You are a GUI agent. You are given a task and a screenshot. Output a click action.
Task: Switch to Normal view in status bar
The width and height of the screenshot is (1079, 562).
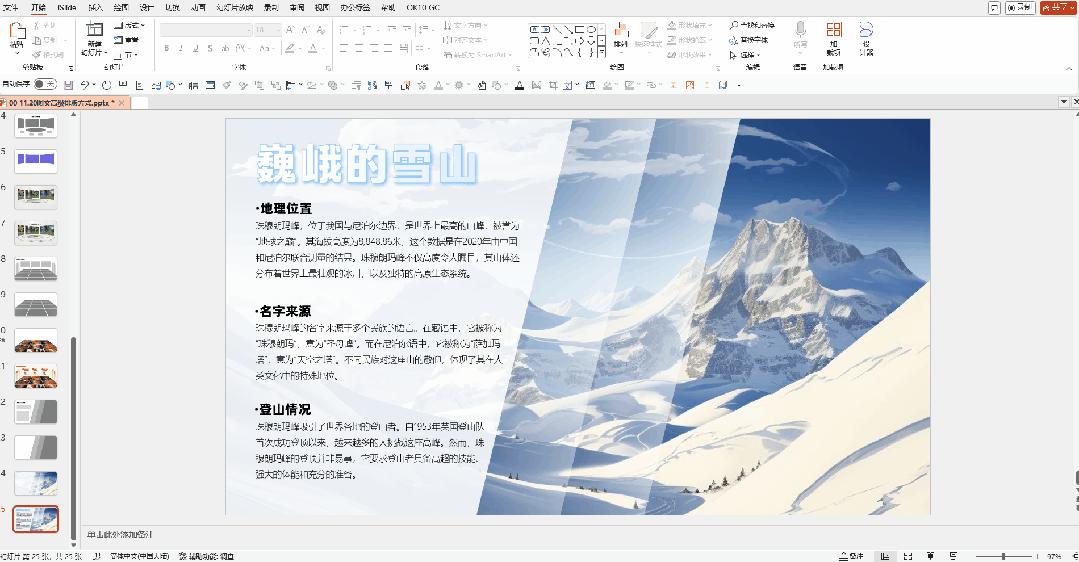point(885,556)
